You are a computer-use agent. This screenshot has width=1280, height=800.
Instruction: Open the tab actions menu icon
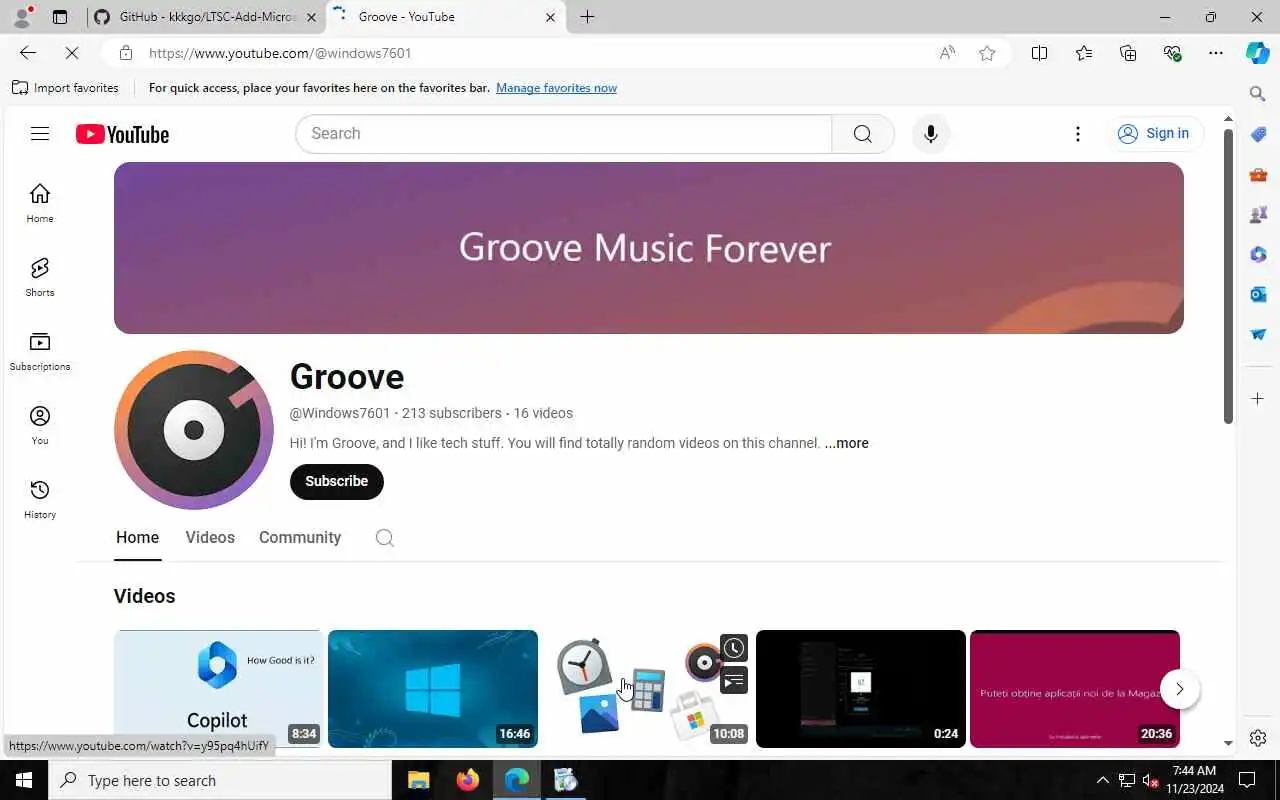(60, 17)
